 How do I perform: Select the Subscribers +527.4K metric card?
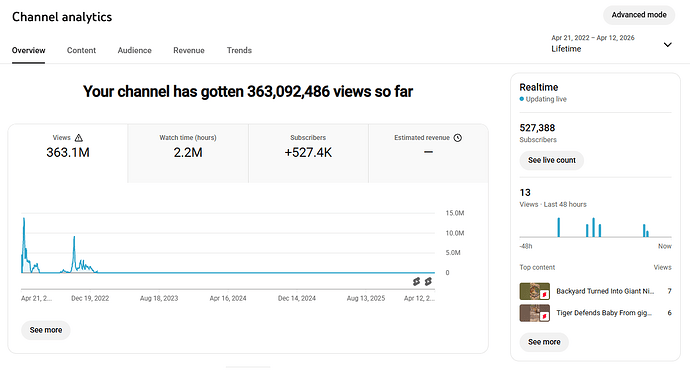coord(308,153)
